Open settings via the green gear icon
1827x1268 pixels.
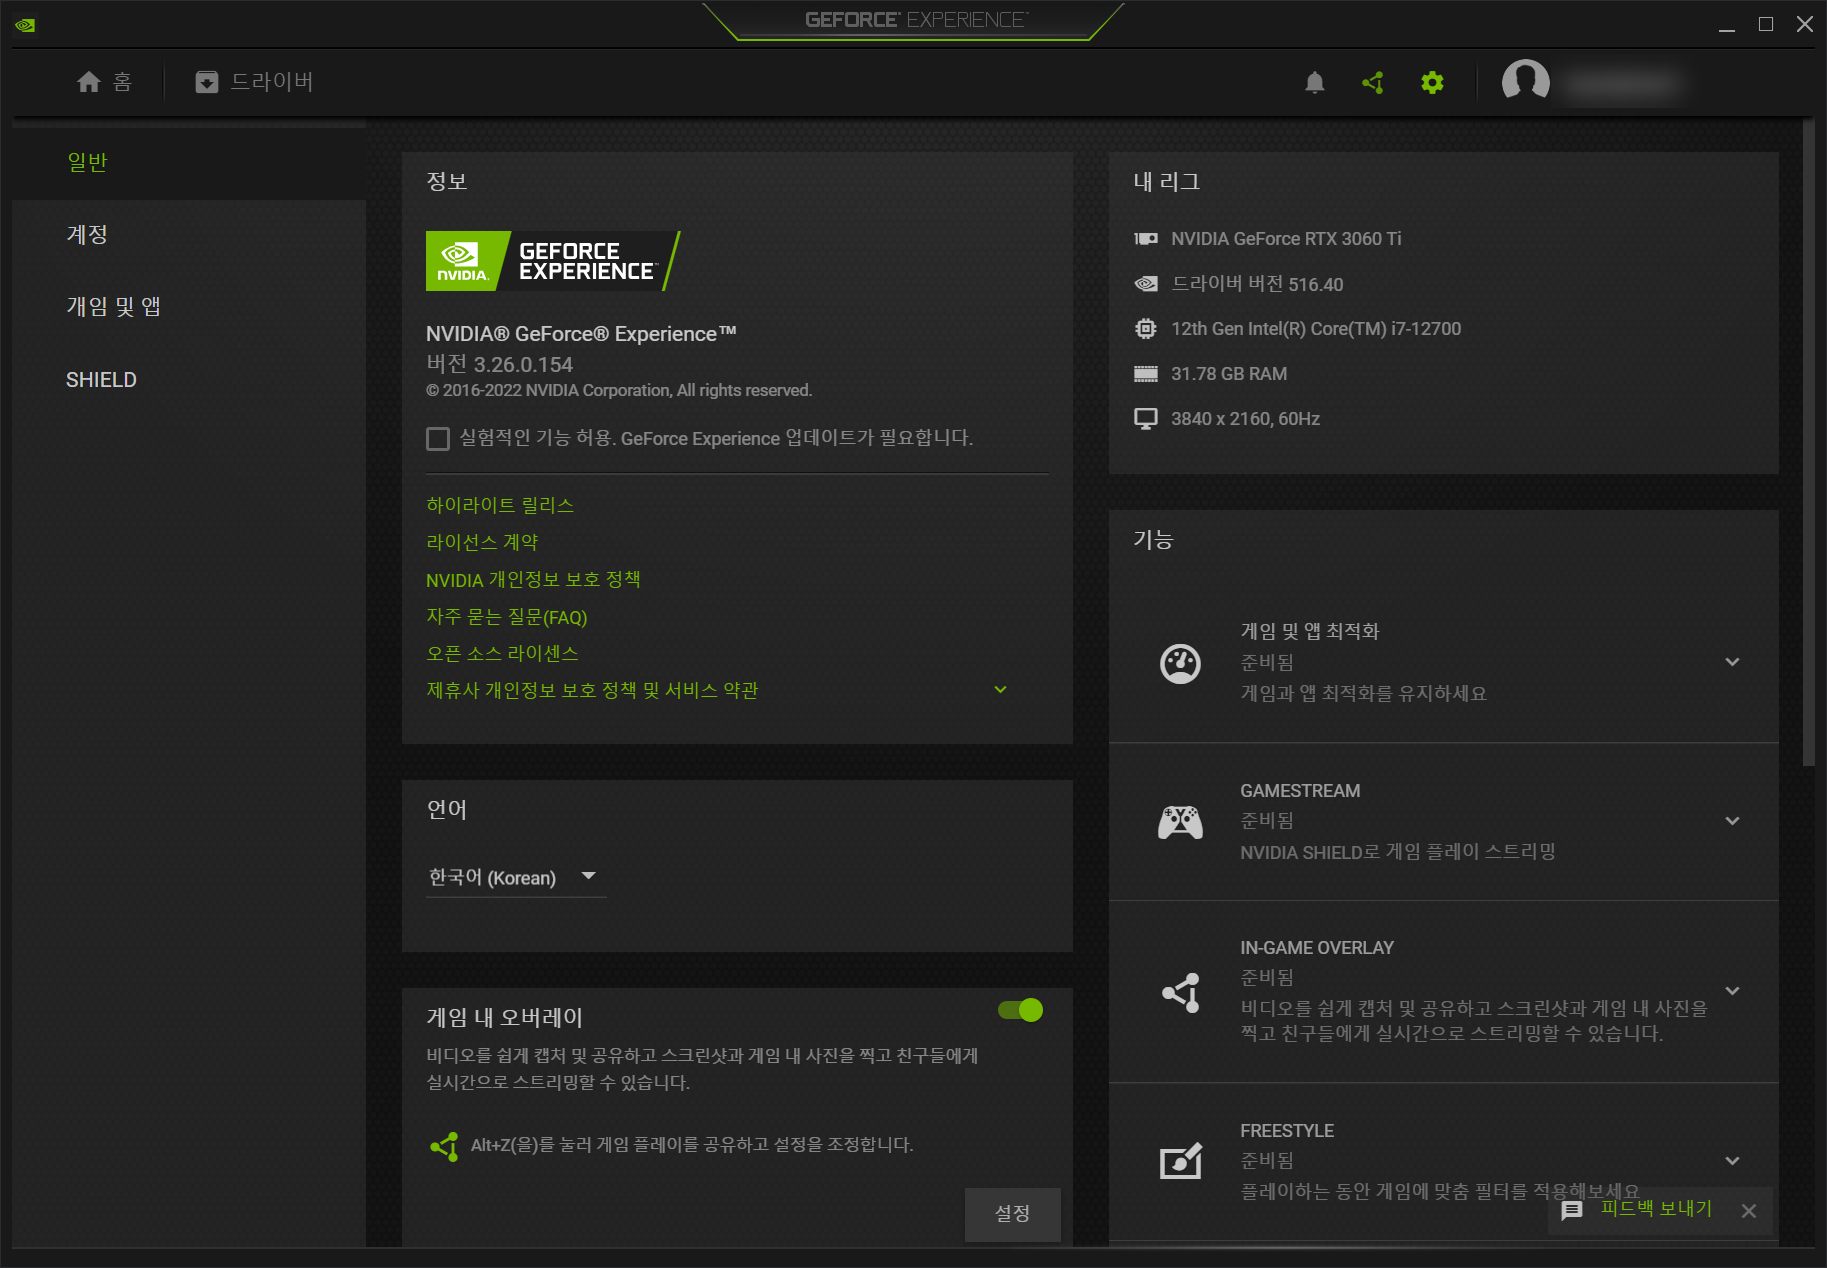1432,82
